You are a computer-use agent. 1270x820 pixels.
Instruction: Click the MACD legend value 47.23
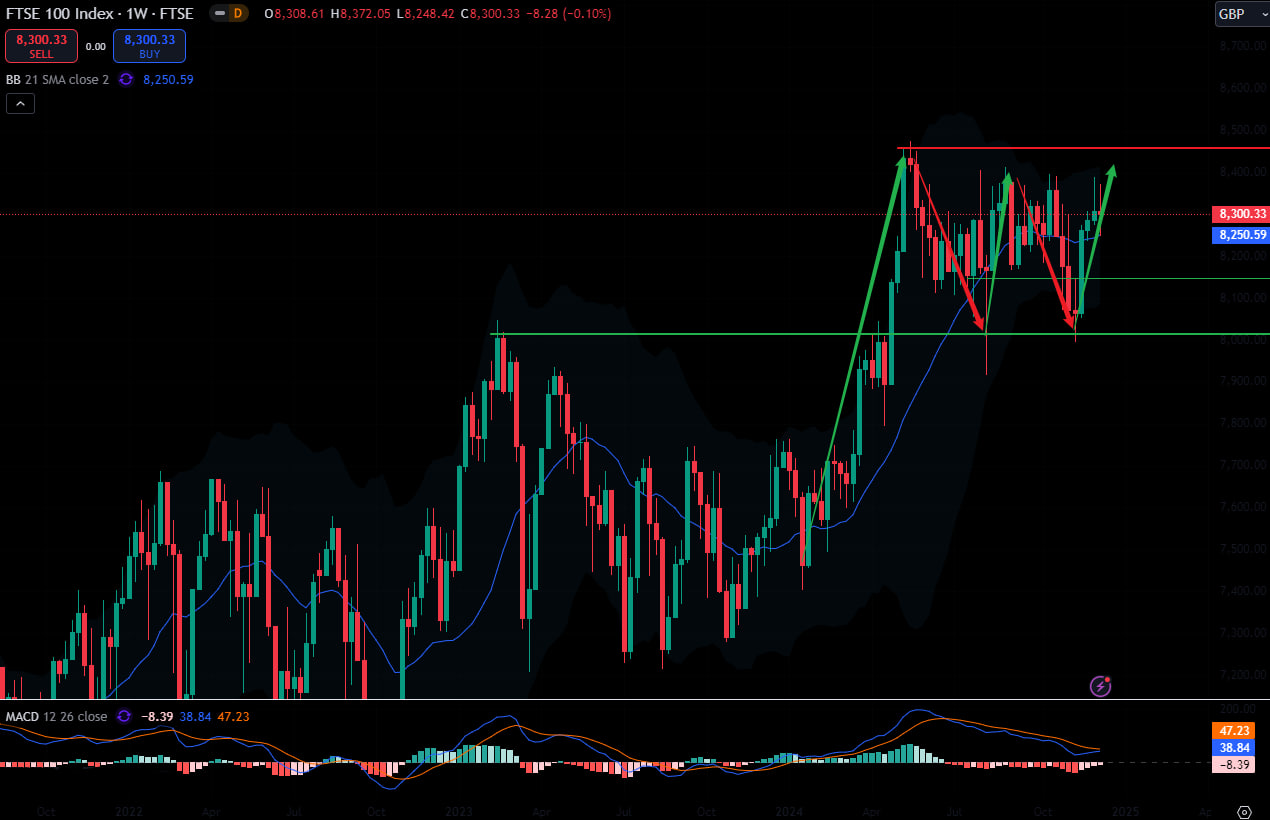[x=233, y=716]
